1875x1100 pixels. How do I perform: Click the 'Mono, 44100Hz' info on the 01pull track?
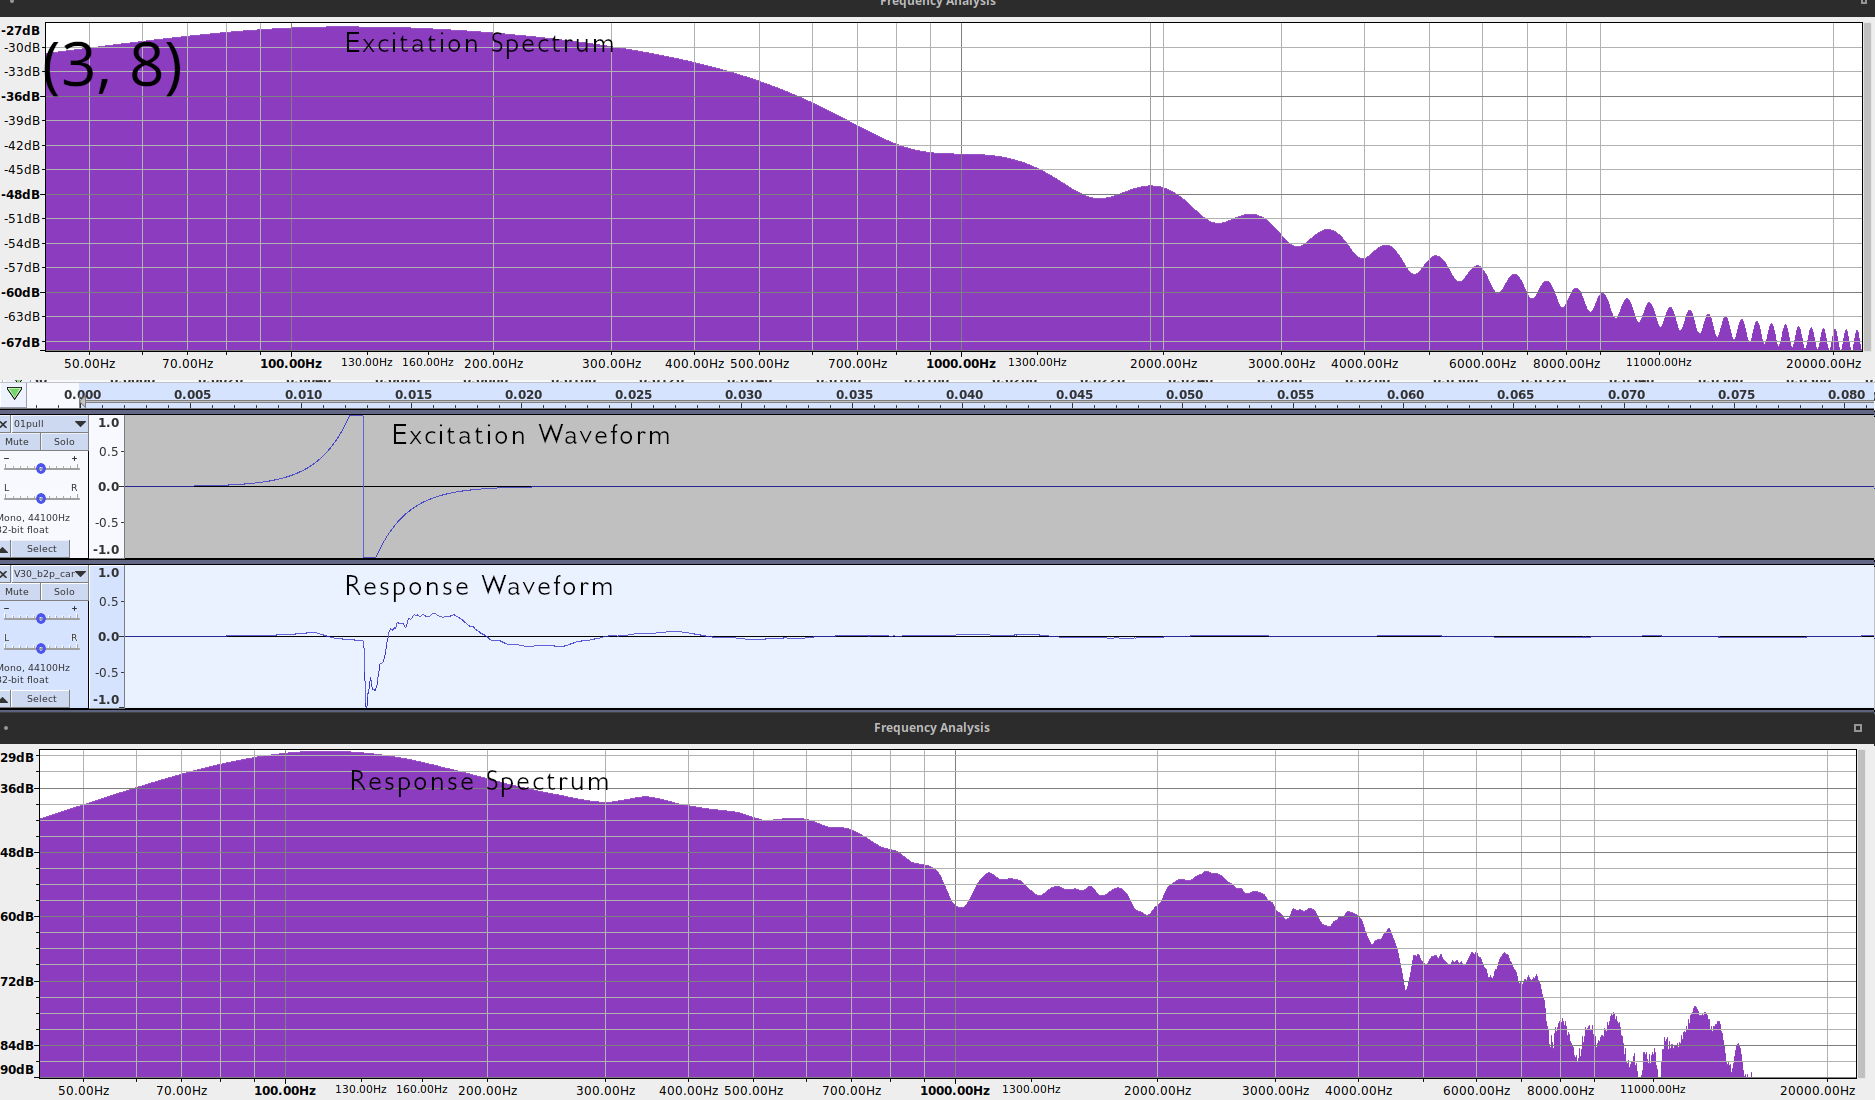tap(35, 518)
